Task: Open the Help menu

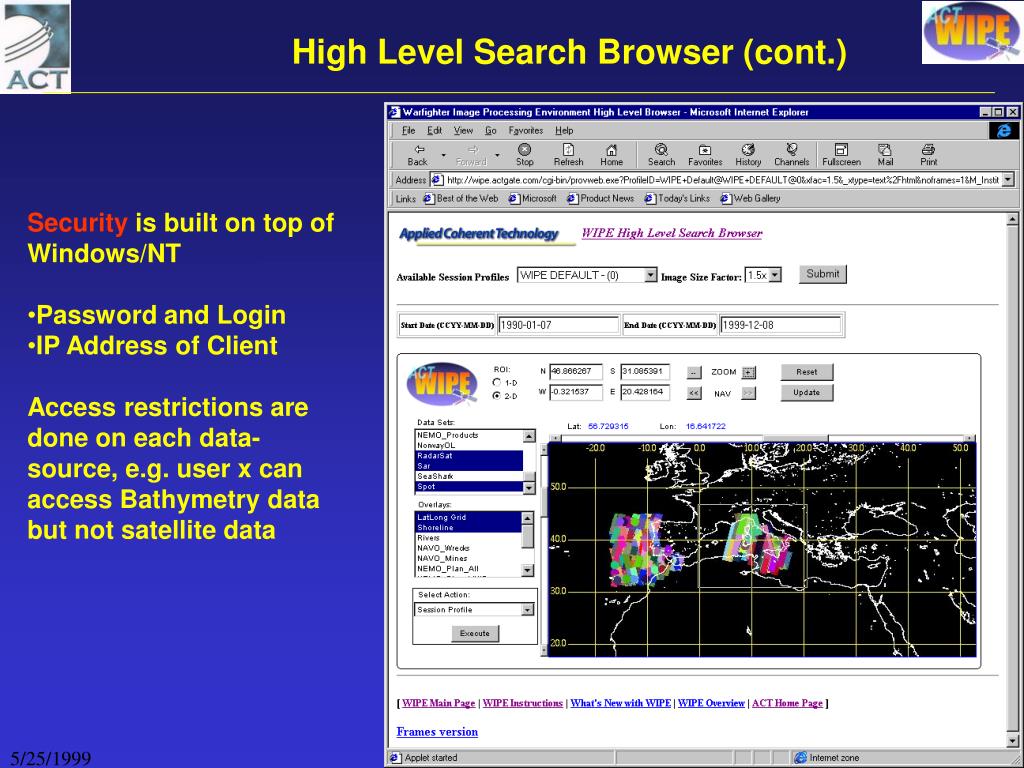Action: (564, 131)
